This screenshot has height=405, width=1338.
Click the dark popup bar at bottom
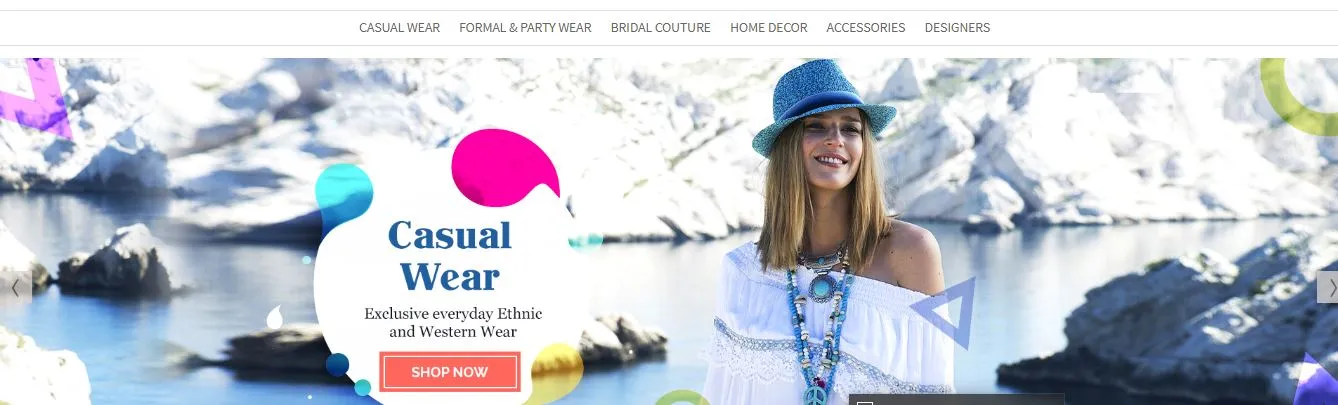tap(956, 399)
